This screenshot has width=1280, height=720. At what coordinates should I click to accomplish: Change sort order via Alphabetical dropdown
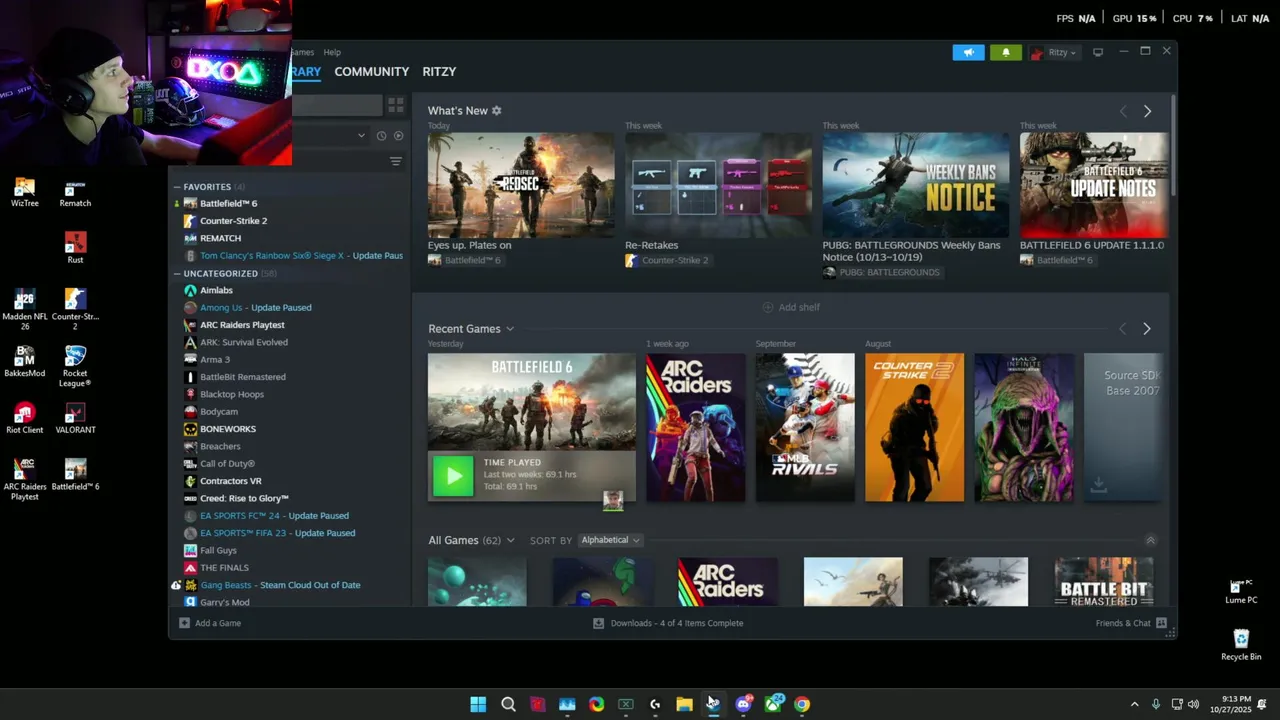coord(610,540)
